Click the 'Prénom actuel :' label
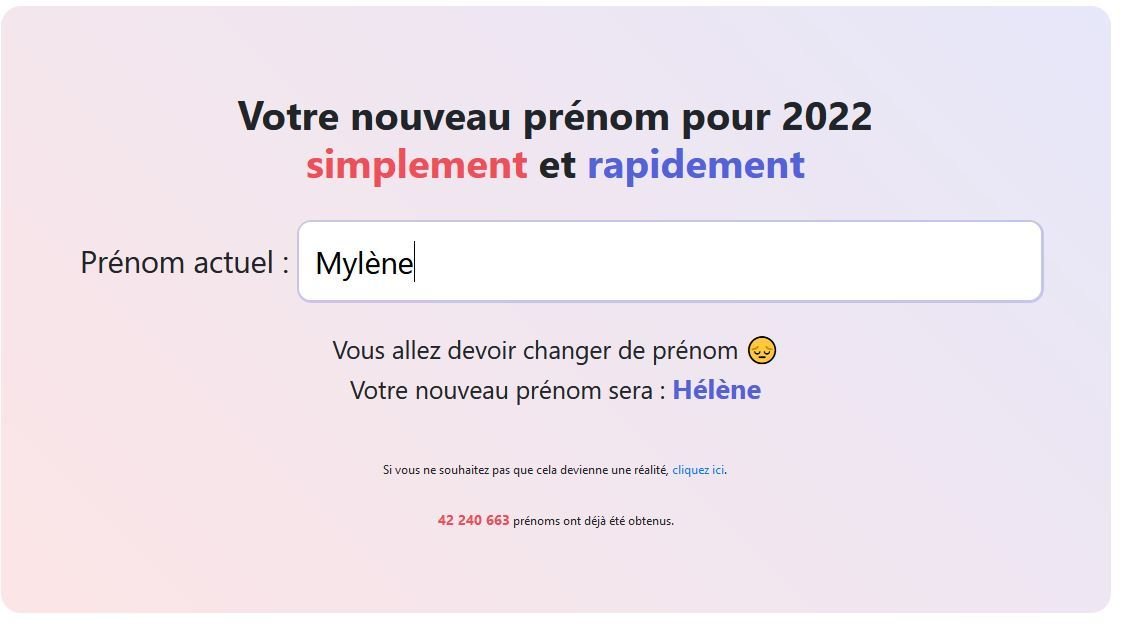The image size is (1122, 624). (x=185, y=262)
